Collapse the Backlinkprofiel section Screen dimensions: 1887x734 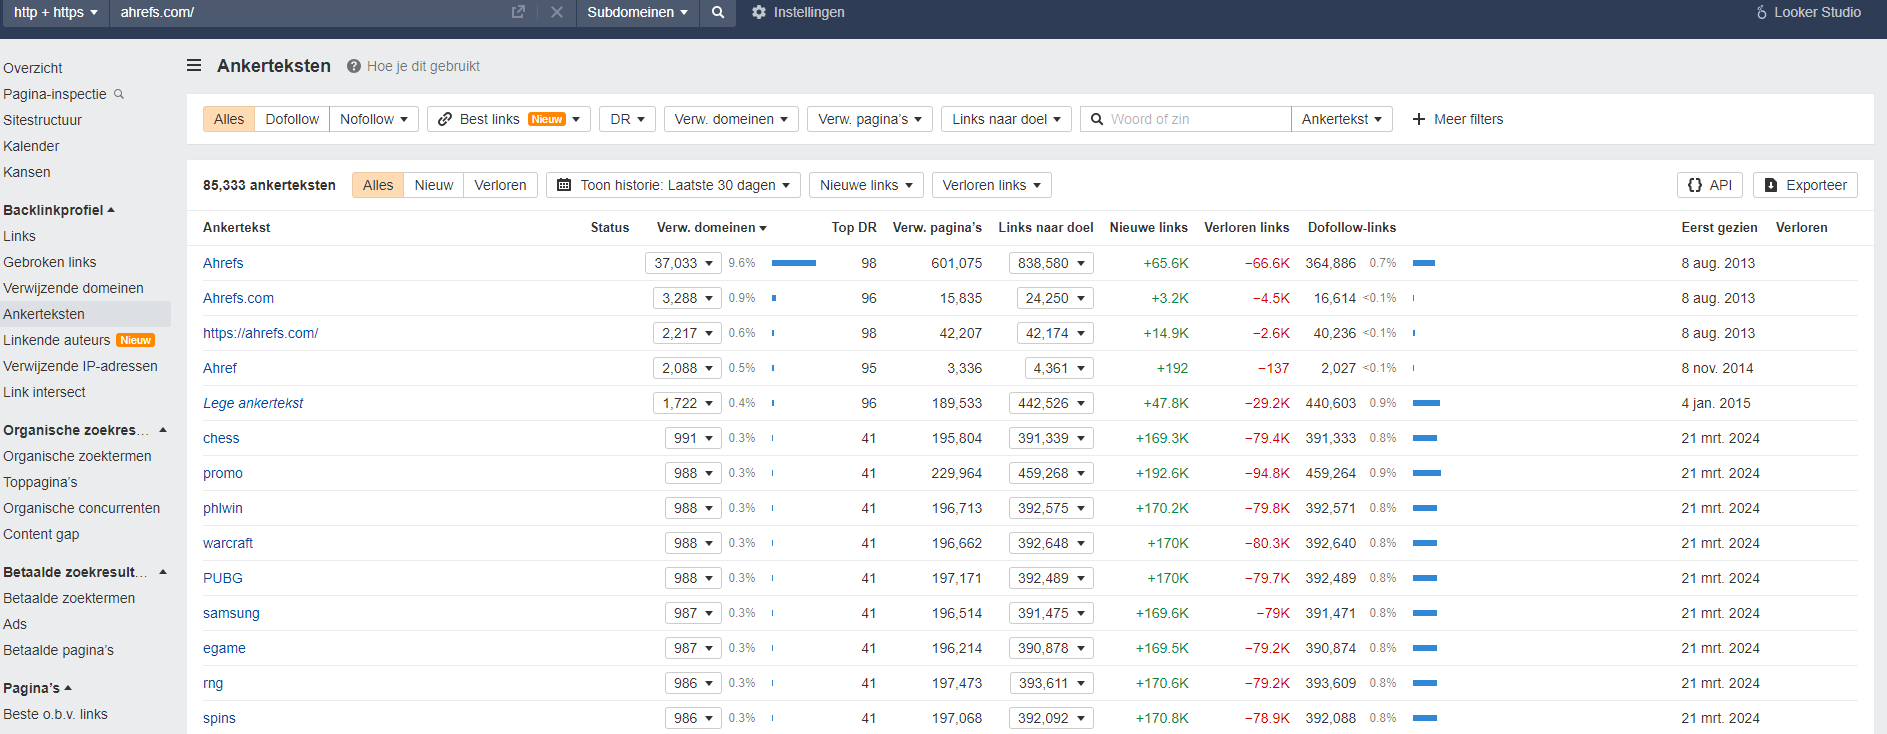click(59, 210)
